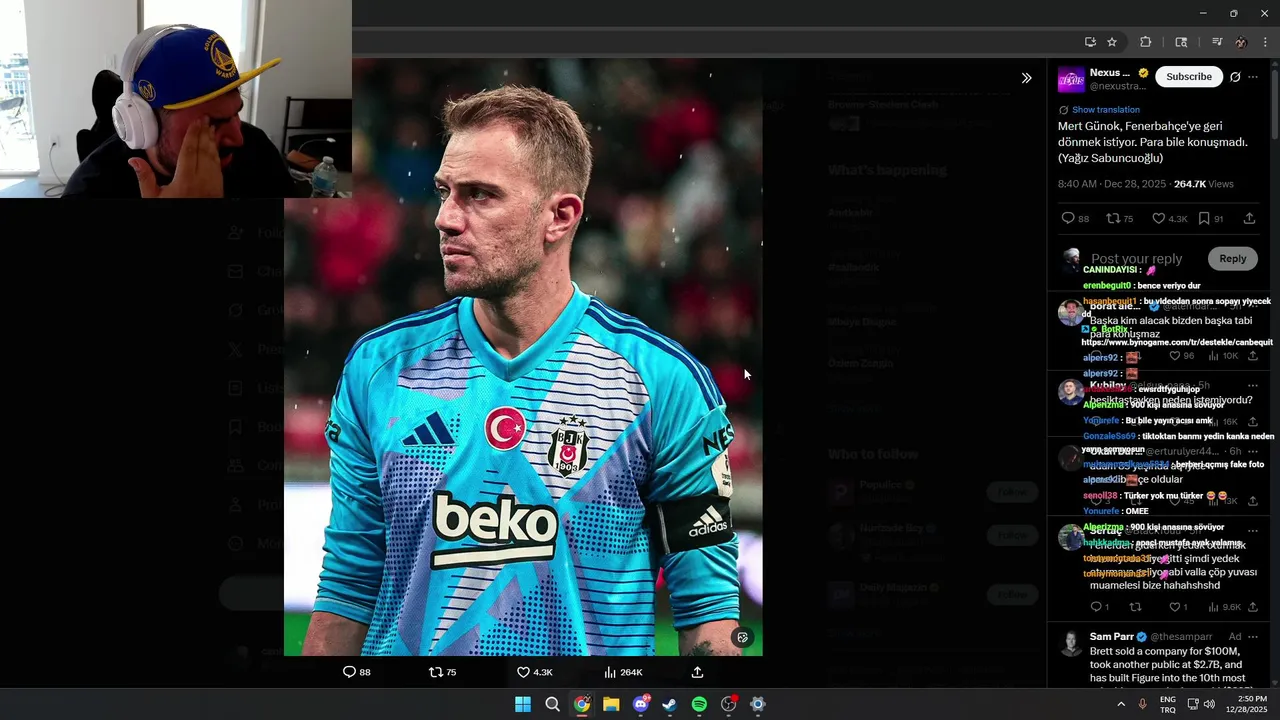Click Show translation link
Viewport: 1280px width, 720px height.
tap(1105, 110)
